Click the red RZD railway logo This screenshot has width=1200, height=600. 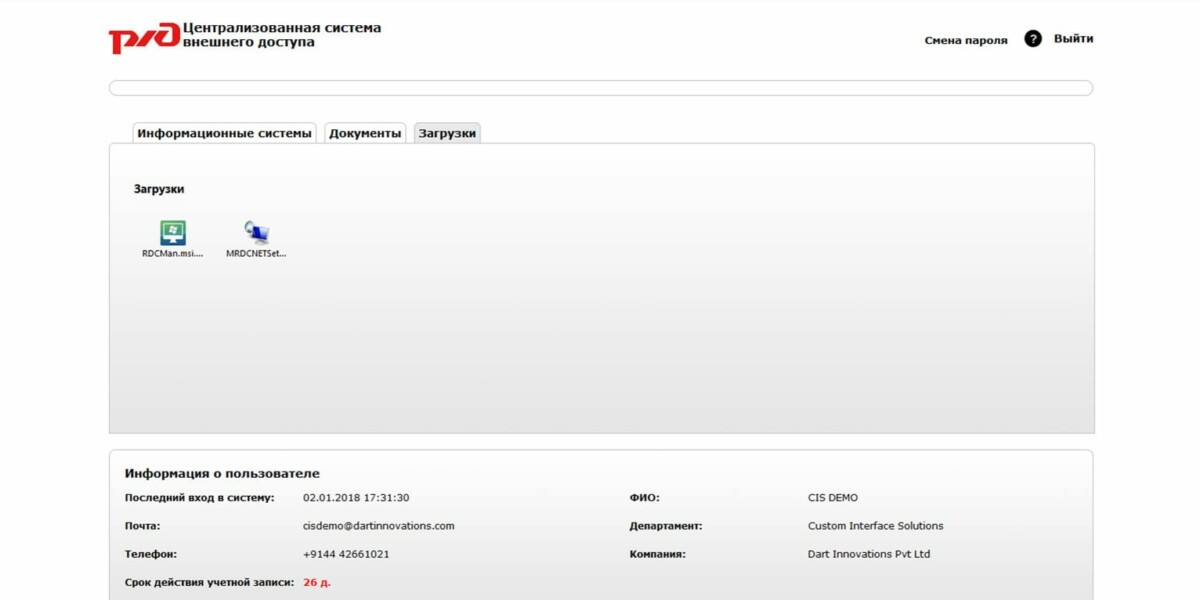[138, 35]
